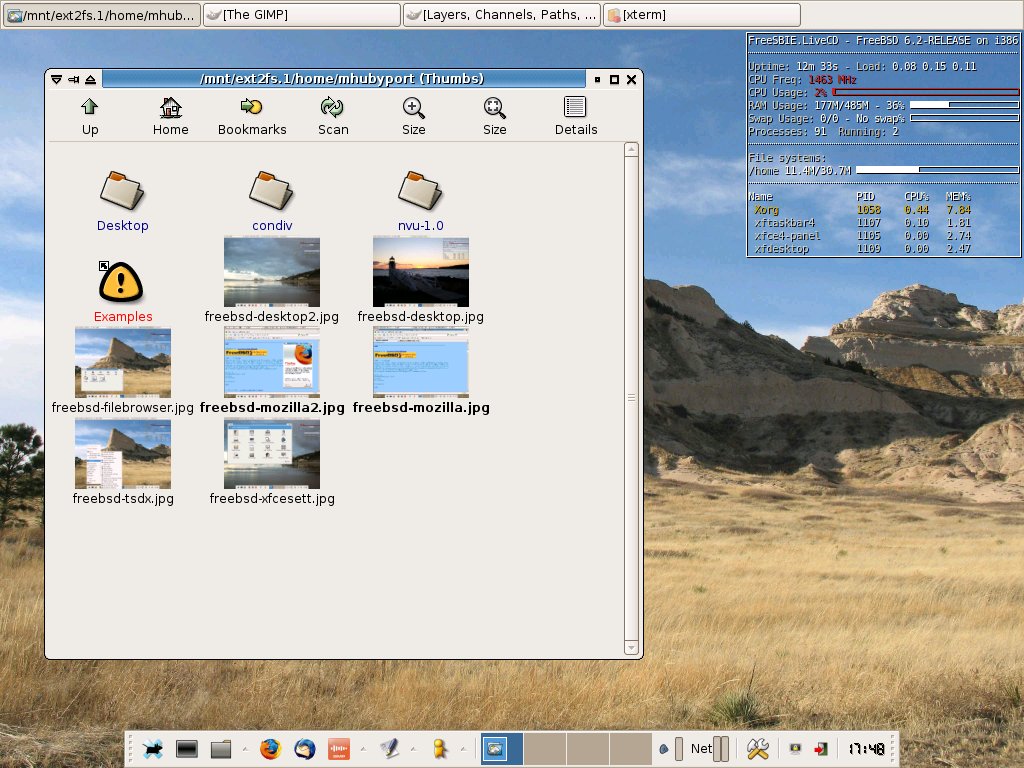
Task: Launch Thunderbird from the bottom panel
Action: pyautogui.click(x=304, y=749)
